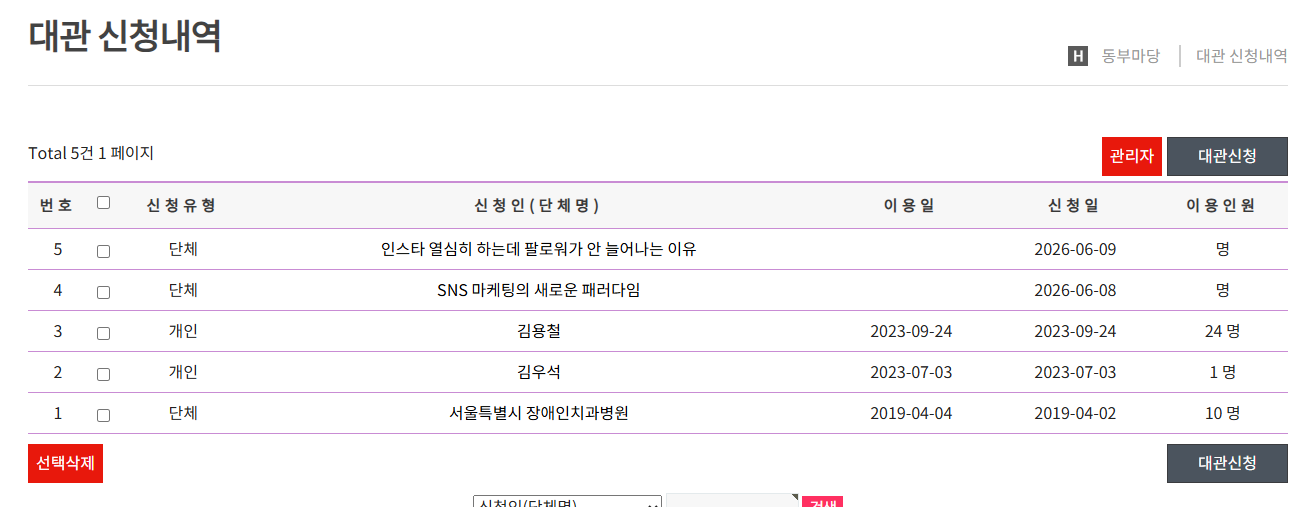Open the 신청인(단체명) search dropdown
1298x507 pixels.
point(567,501)
